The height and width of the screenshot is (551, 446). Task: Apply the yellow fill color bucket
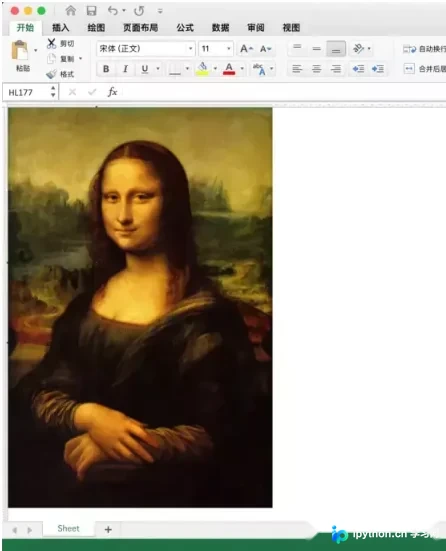202,69
